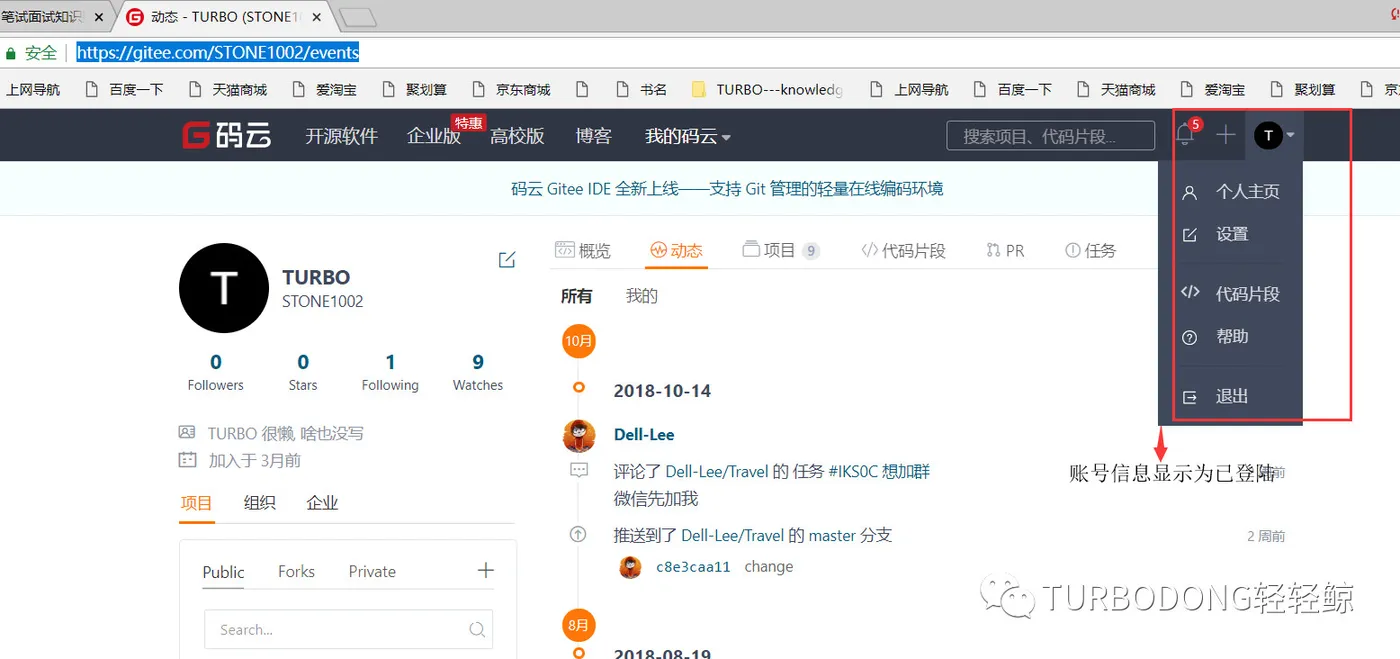This screenshot has height=659, width=1400.
Task: Click the large TURBO profile avatar
Action: [x=224, y=288]
